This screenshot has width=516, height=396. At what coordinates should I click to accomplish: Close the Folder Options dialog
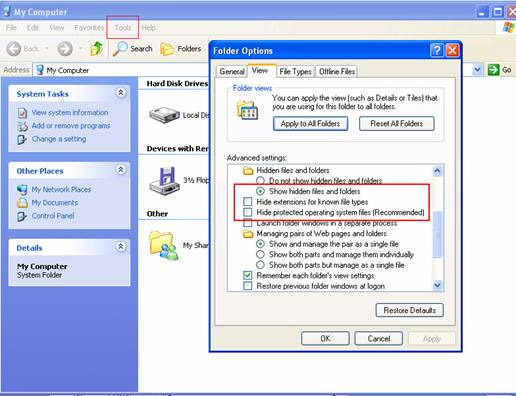[x=452, y=51]
